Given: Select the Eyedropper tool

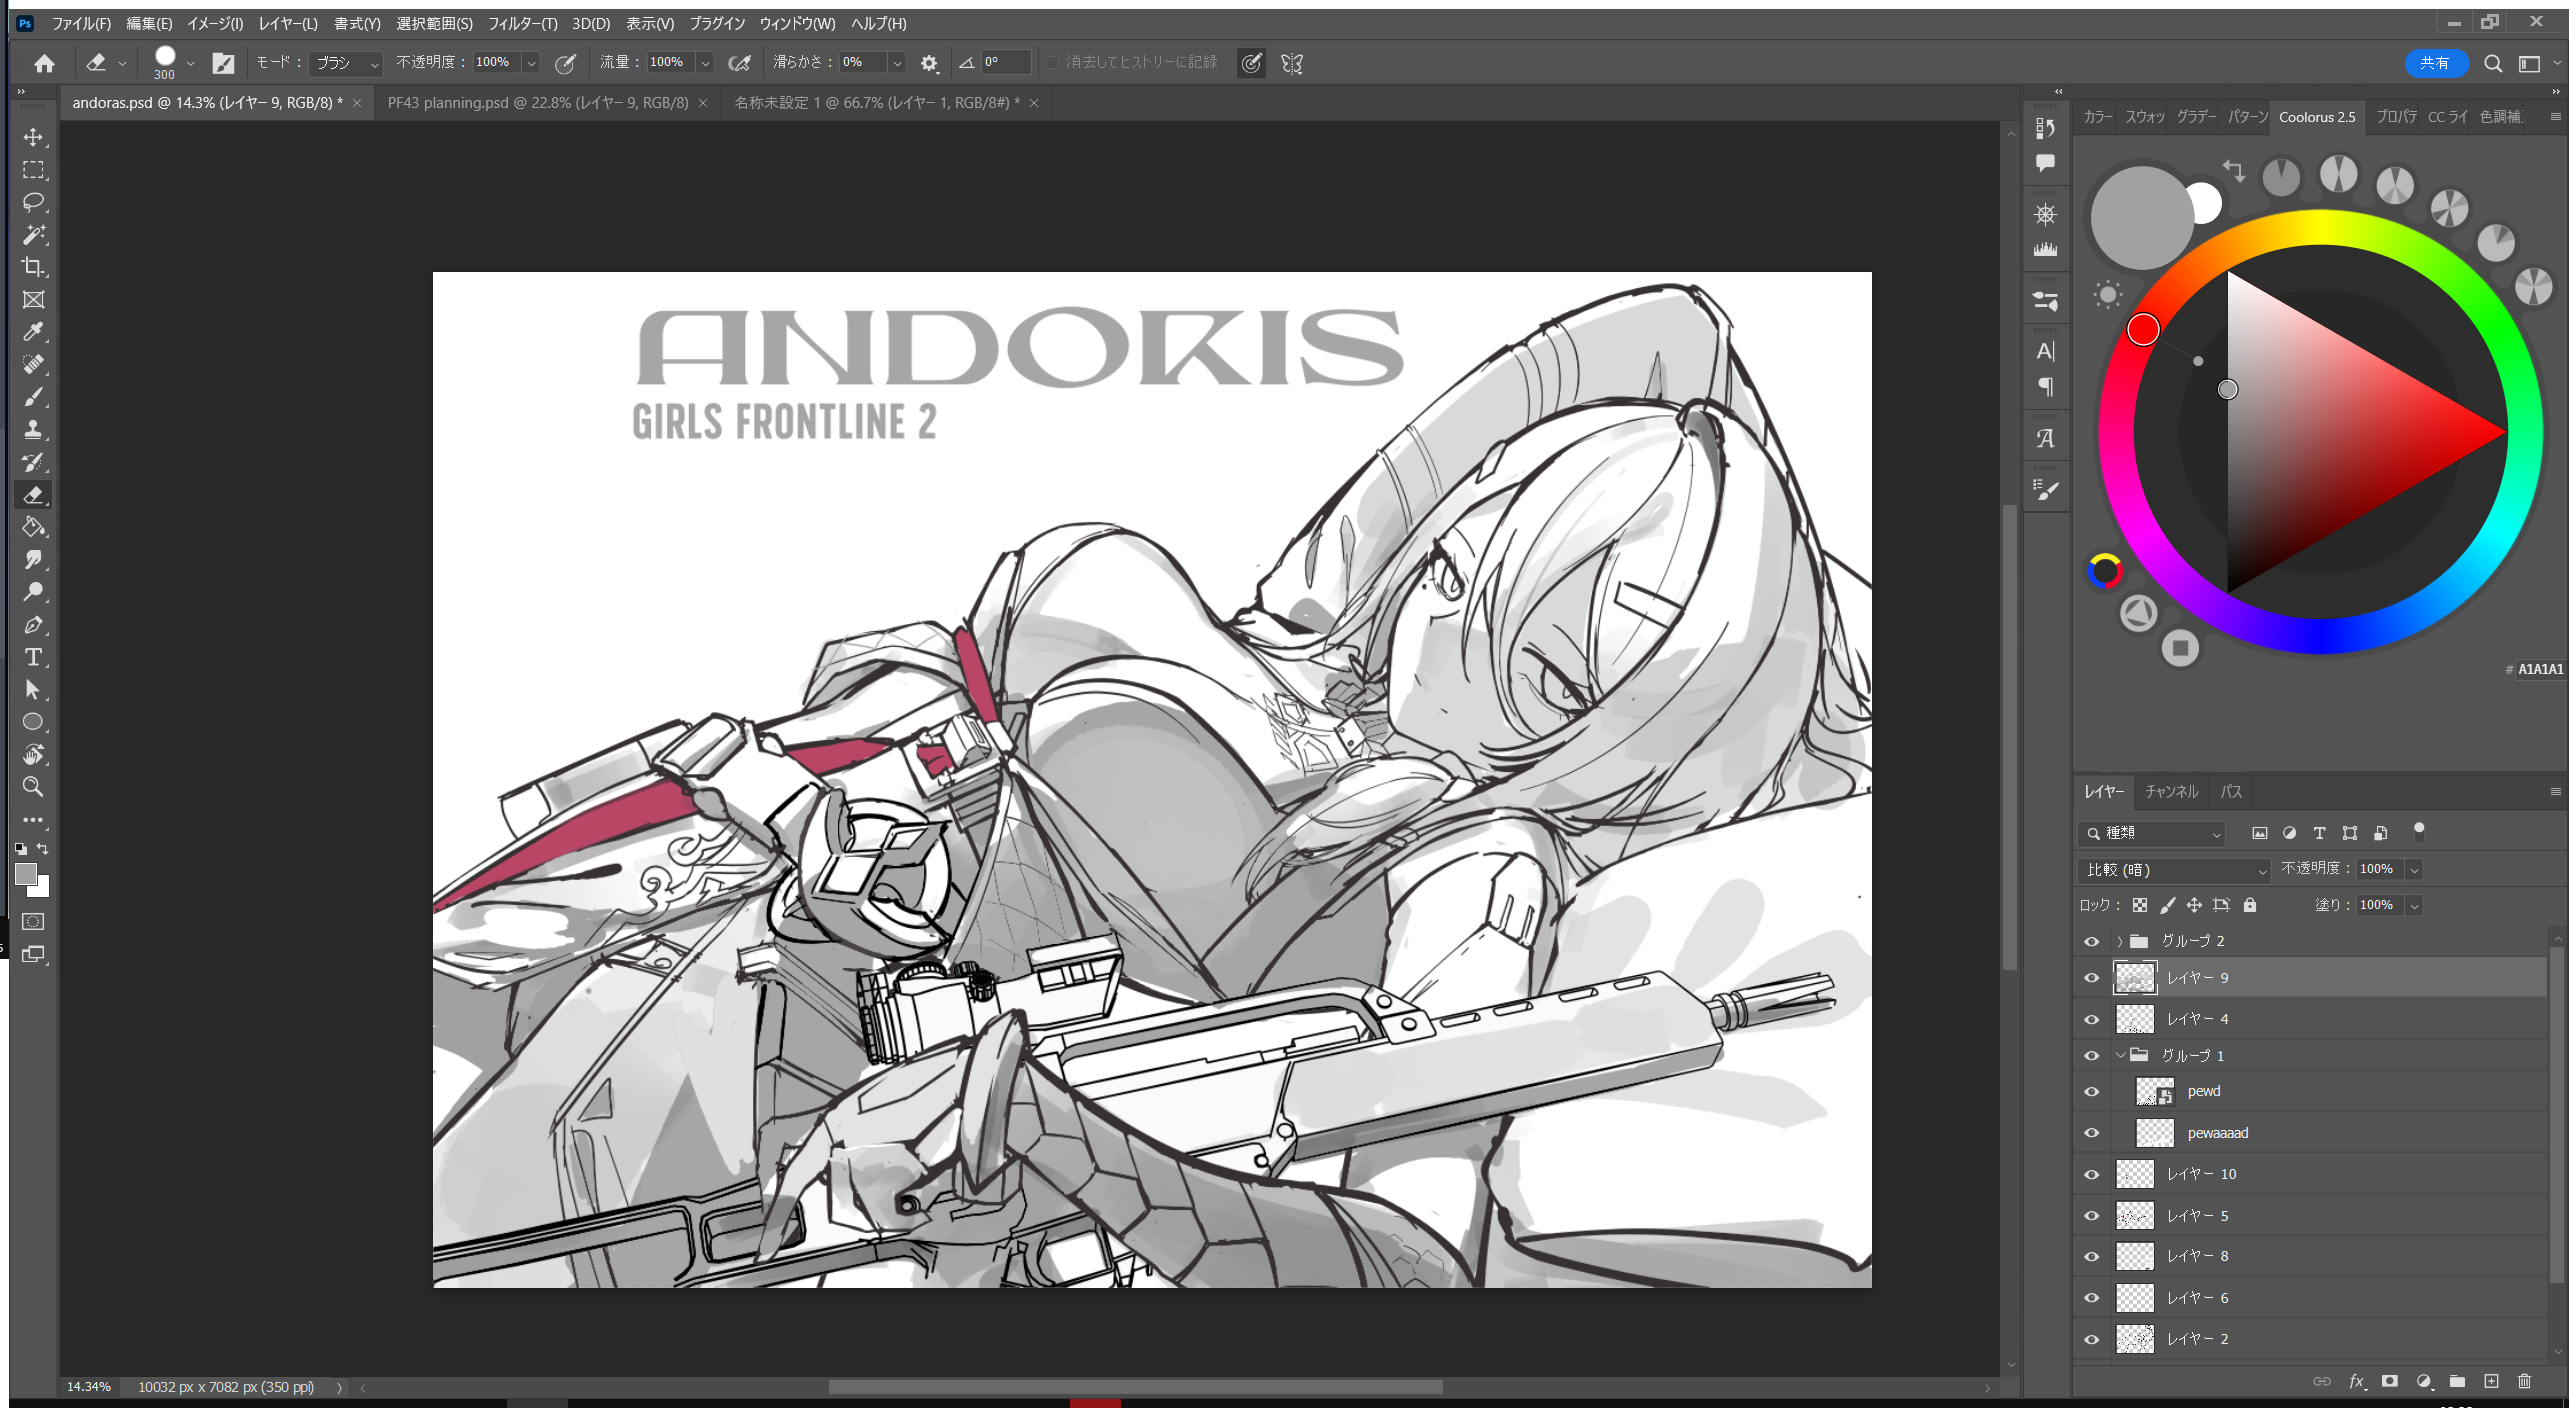Looking at the screenshot, I should [x=33, y=332].
